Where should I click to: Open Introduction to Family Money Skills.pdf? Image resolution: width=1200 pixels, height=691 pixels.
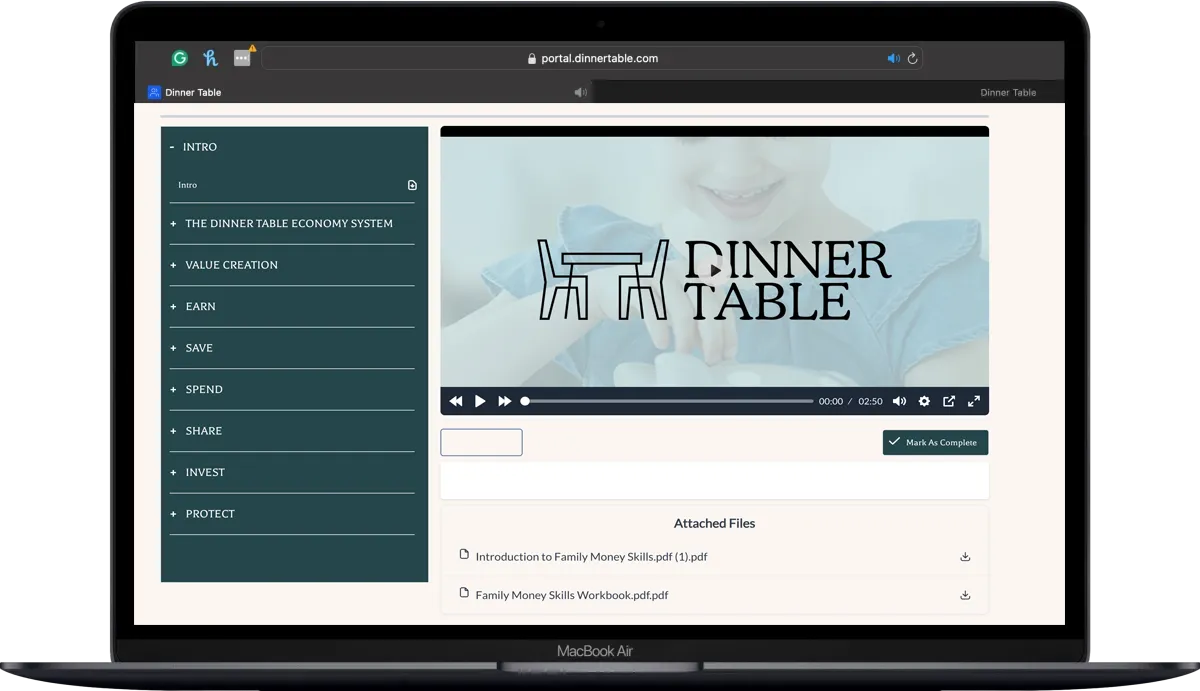(x=591, y=557)
